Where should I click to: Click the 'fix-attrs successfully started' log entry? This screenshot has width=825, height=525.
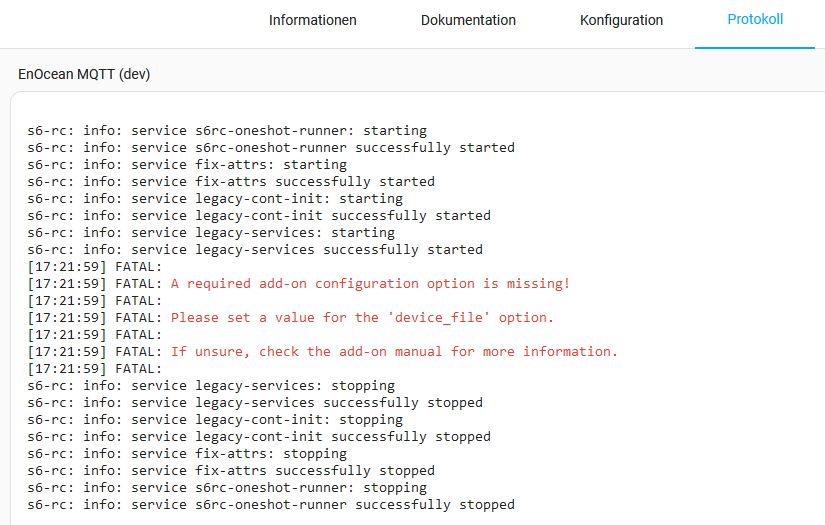[231, 182]
